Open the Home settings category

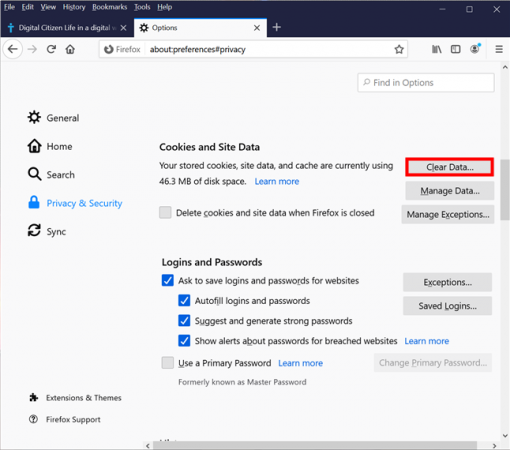coord(50,146)
